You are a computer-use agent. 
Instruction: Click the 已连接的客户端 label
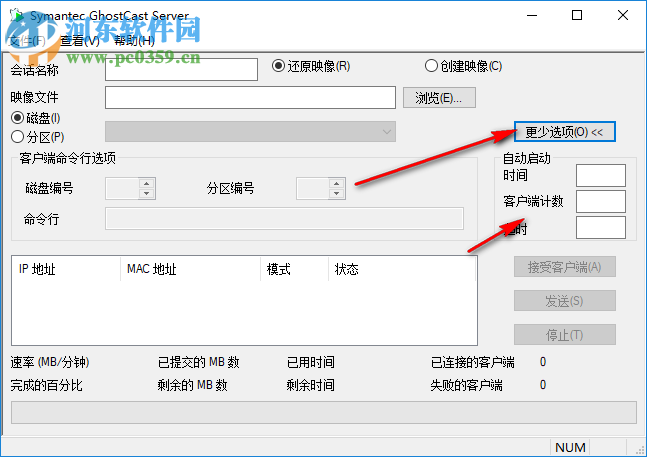tap(472, 362)
